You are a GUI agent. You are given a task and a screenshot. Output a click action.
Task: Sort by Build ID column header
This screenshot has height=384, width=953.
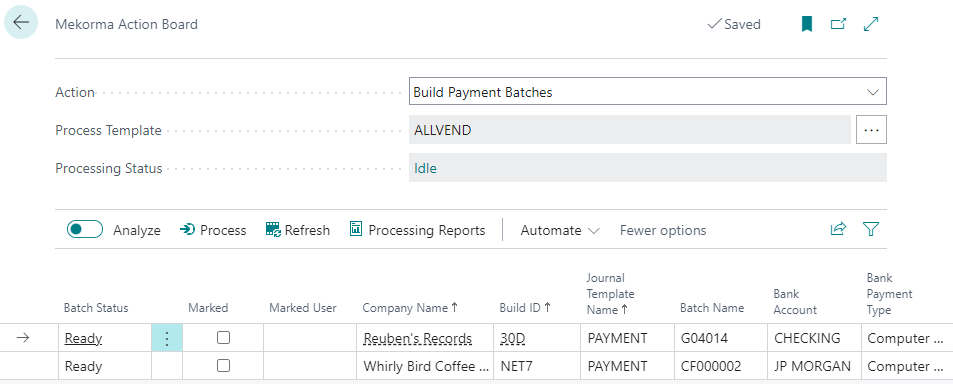click(525, 308)
